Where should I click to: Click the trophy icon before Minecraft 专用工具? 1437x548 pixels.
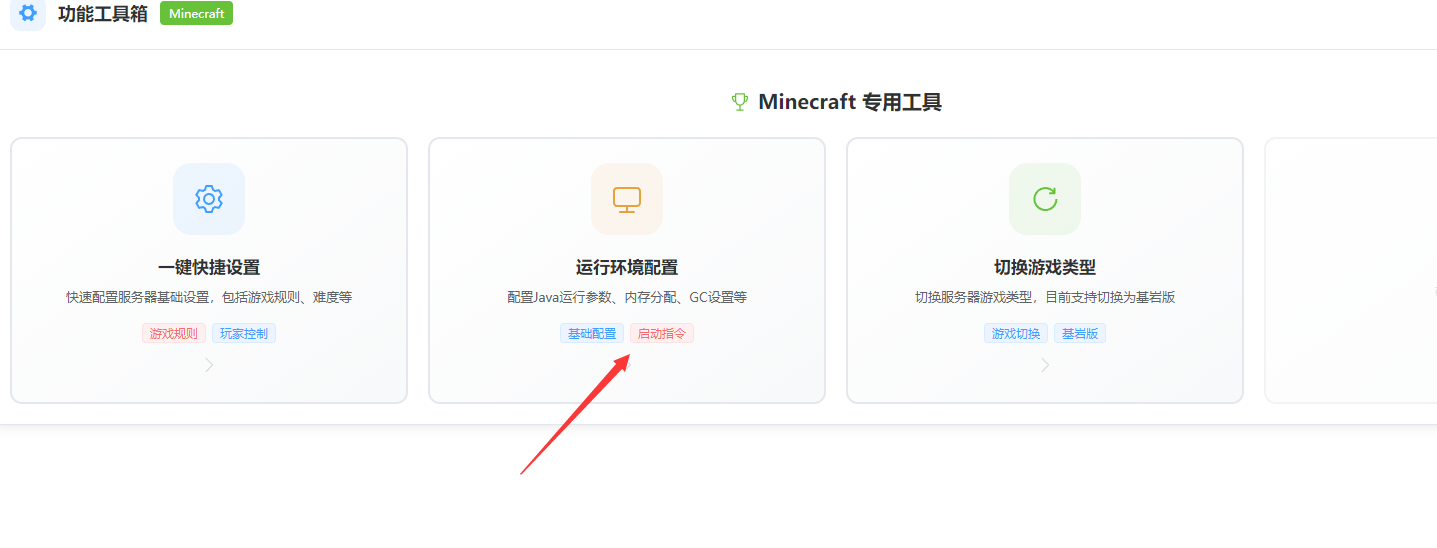pyautogui.click(x=740, y=102)
